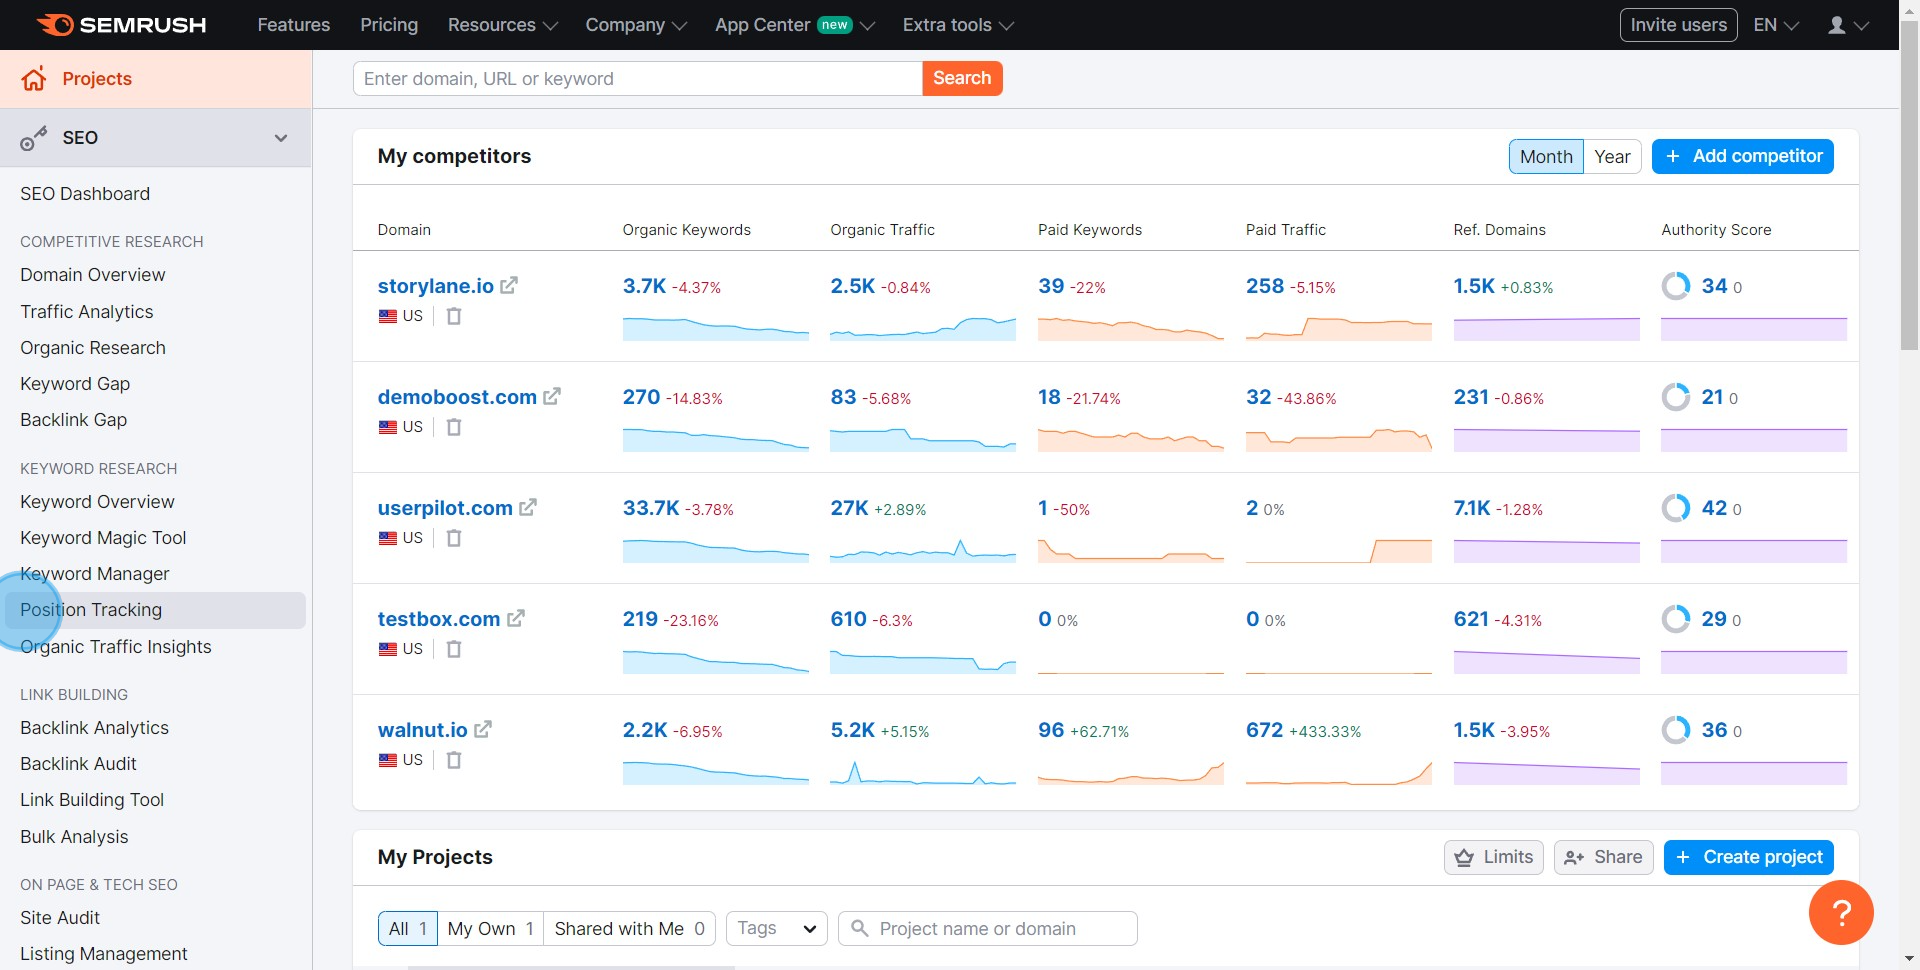Click Create project button
The image size is (1920, 970).
coord(1748,857)
